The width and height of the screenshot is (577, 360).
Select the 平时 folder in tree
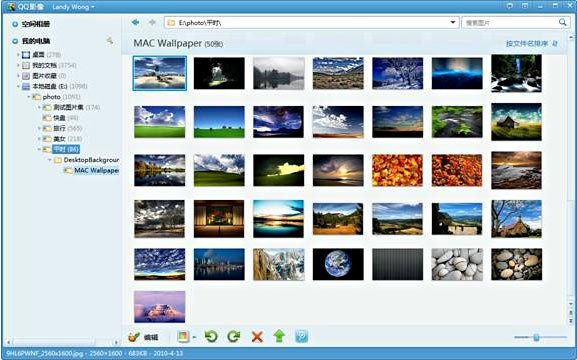[66, 149]
